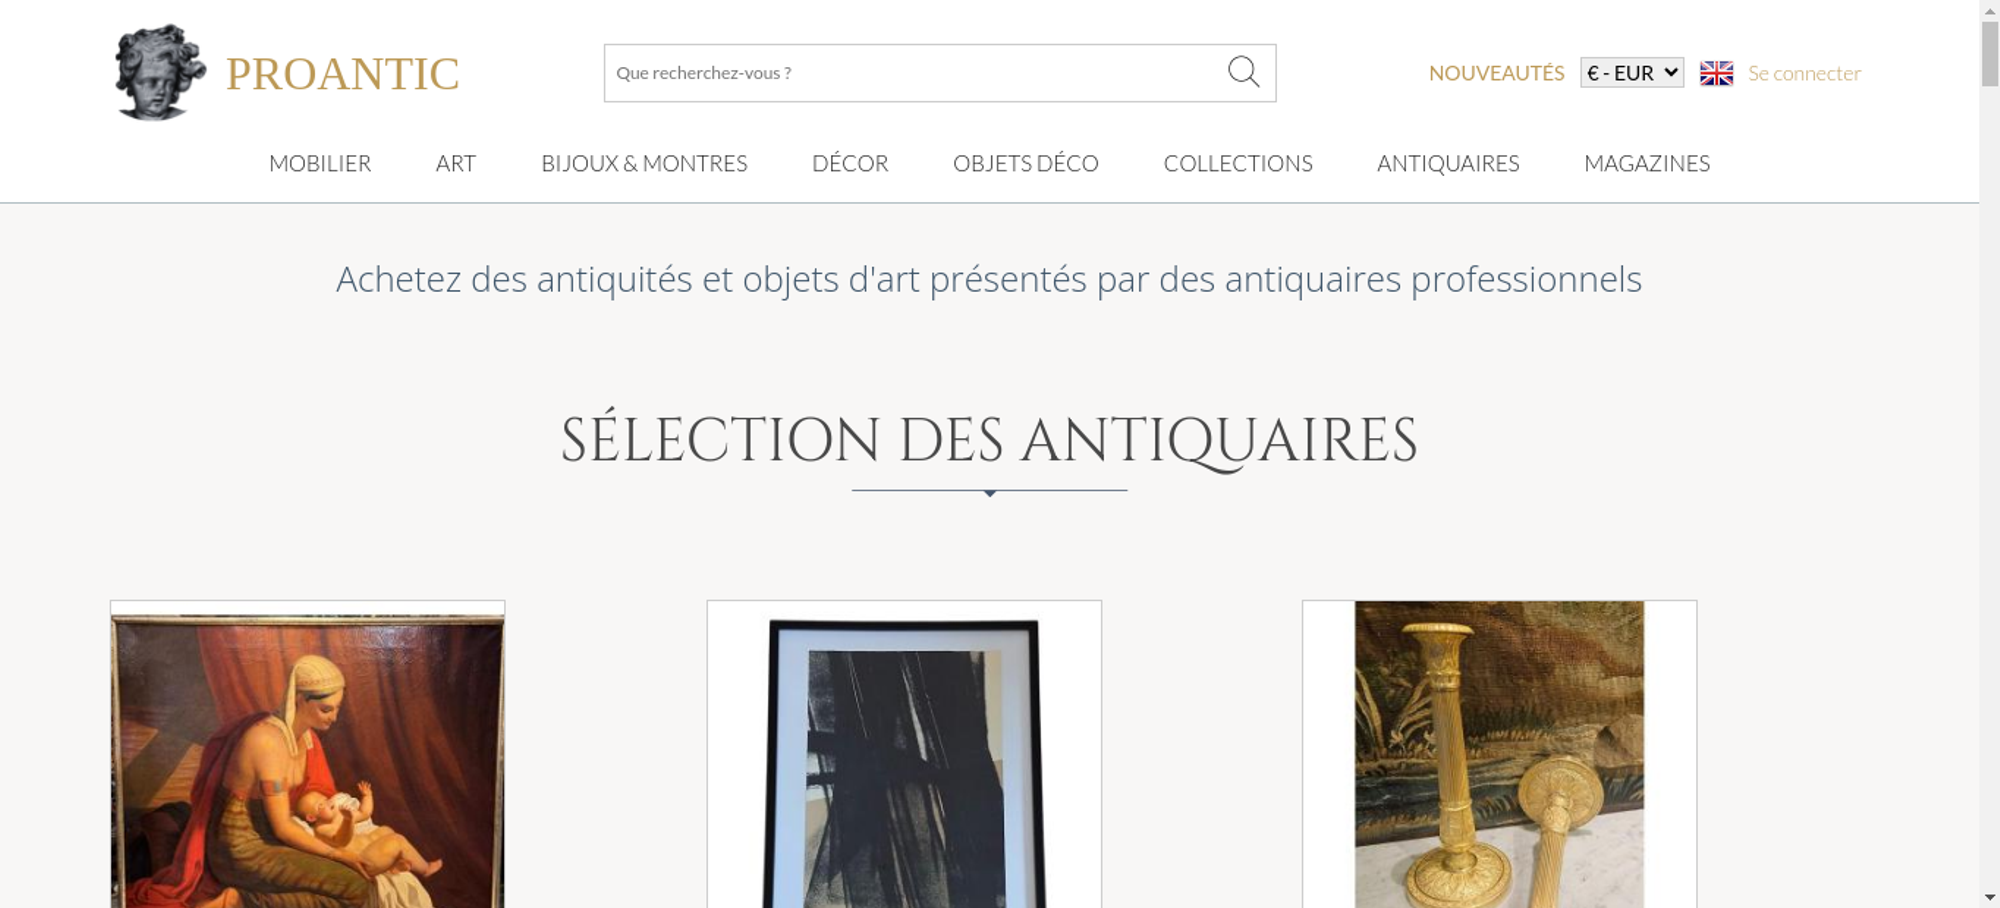Click the Proantic cherub head logo
The height and width of the screenshot is (908, 2000).
tap(160, 73)
